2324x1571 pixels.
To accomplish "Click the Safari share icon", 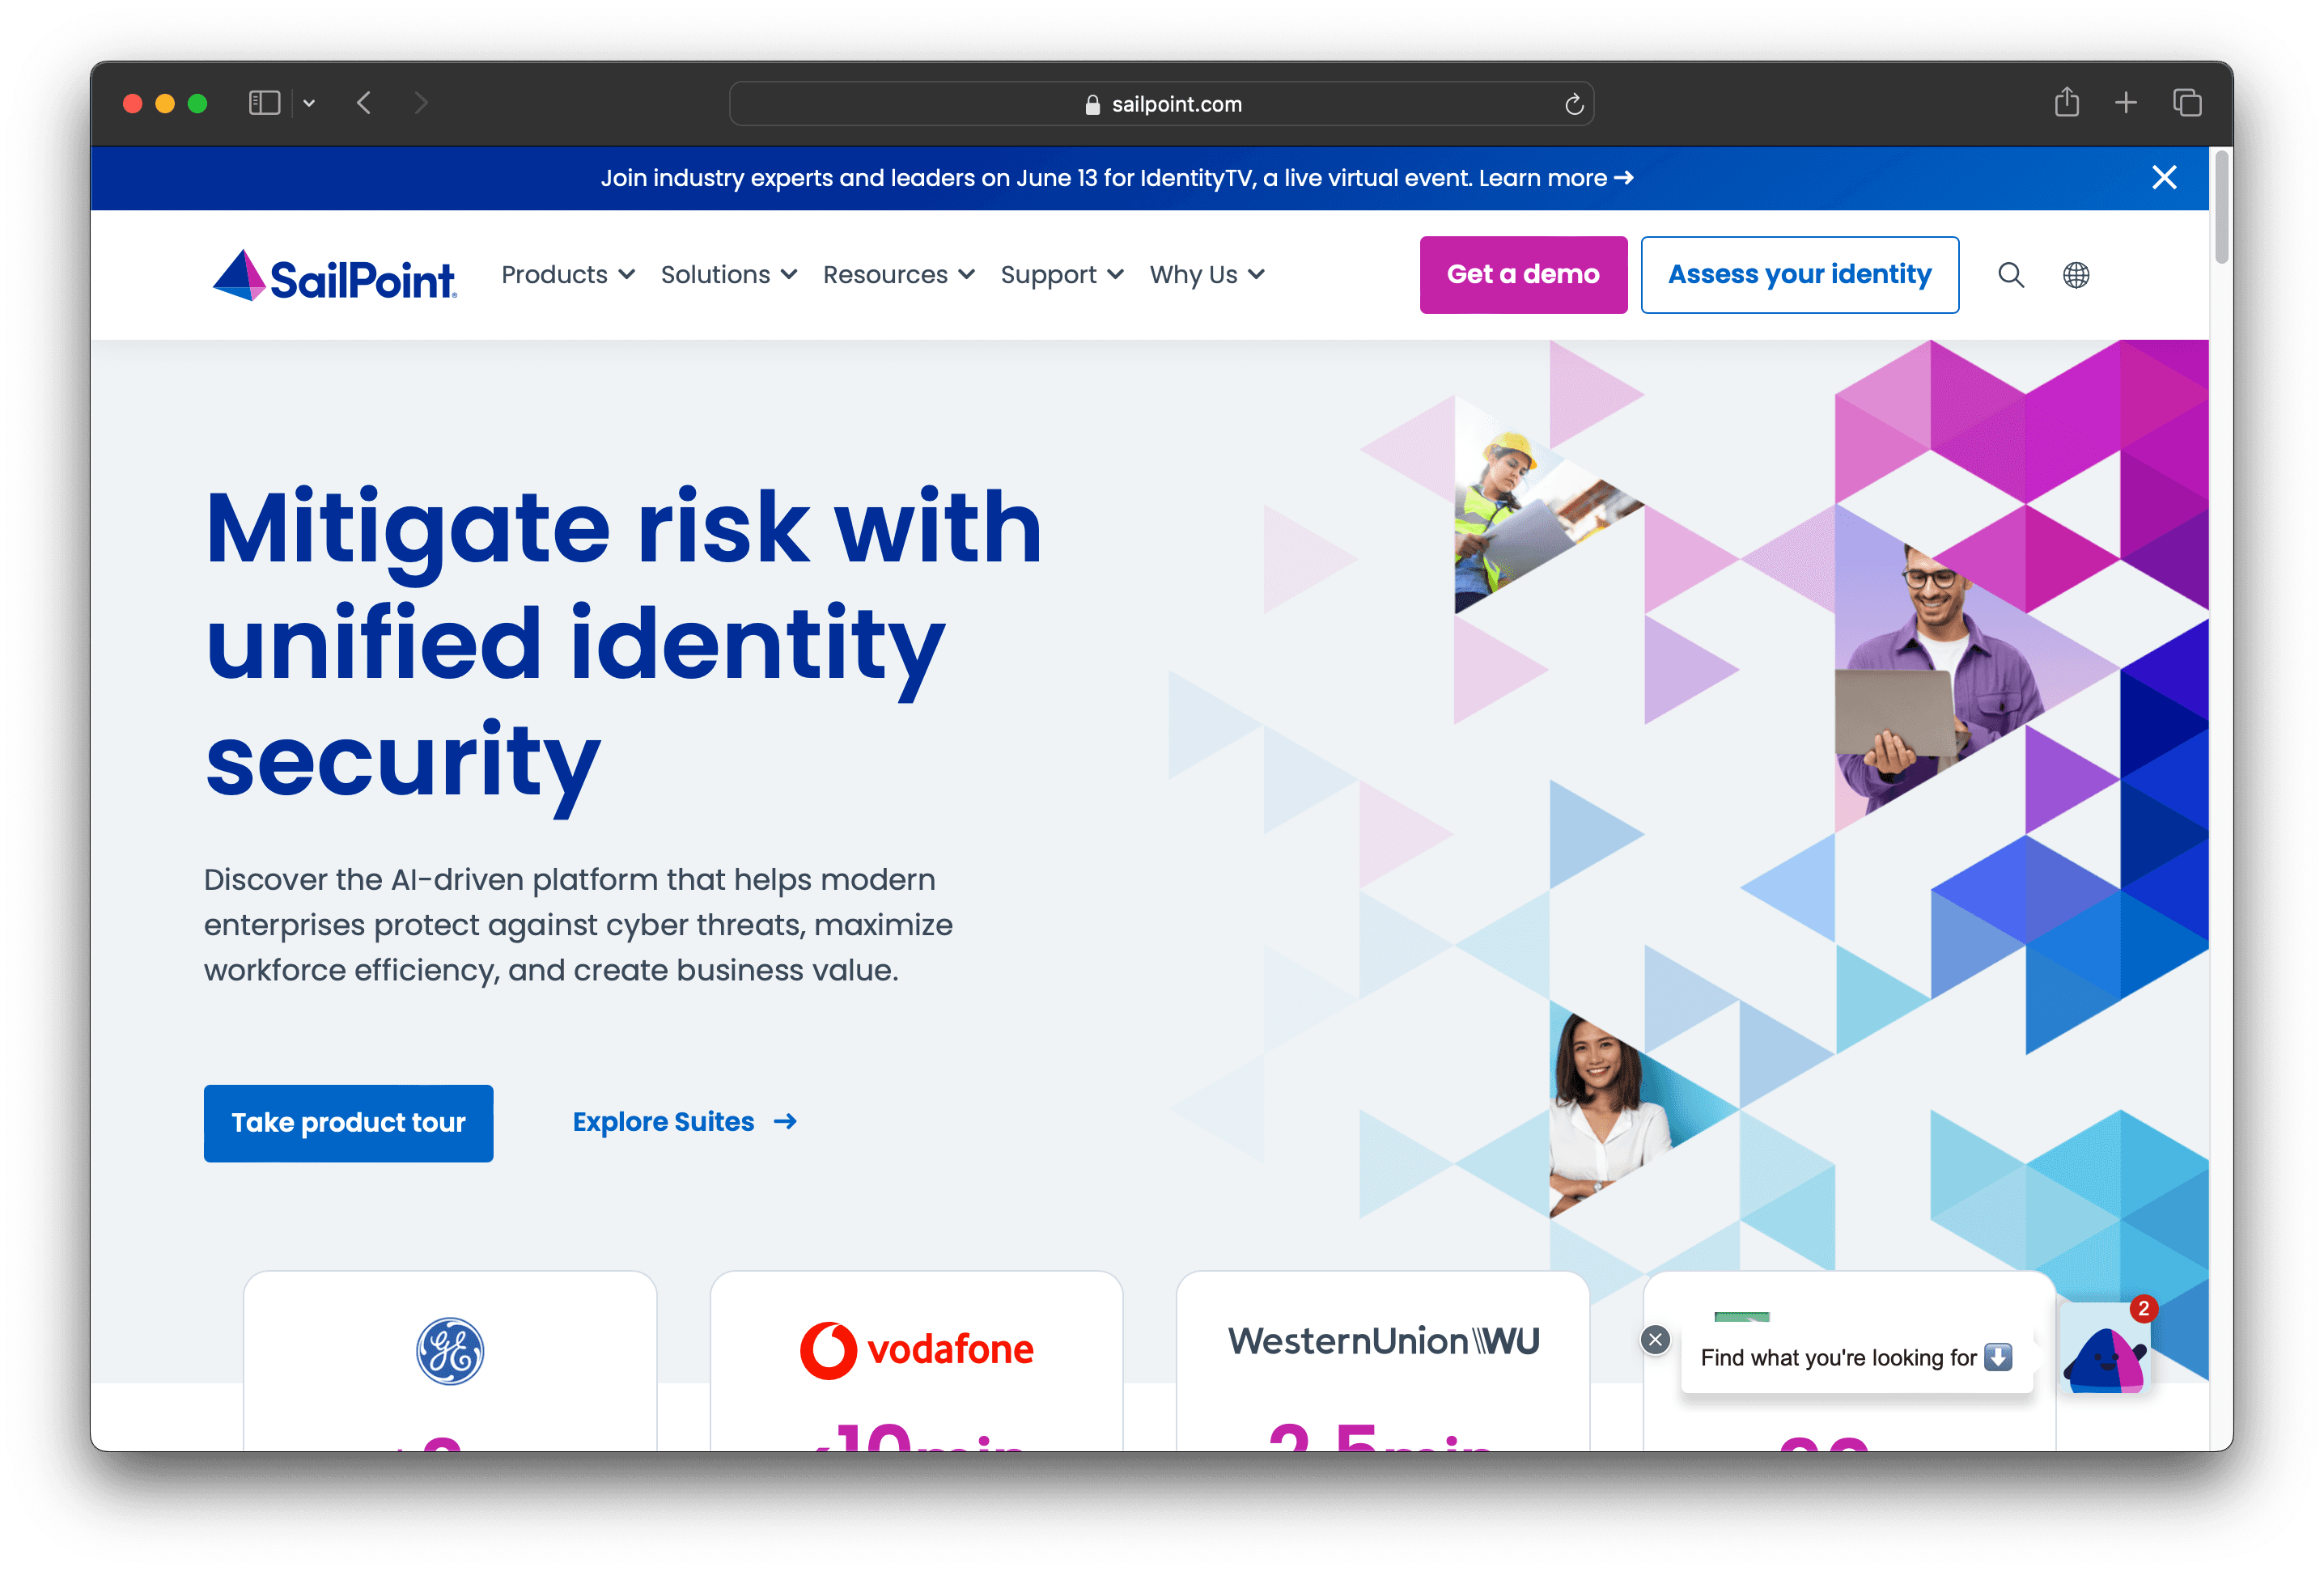I will pyautogui.click(x=2066, y=102).
